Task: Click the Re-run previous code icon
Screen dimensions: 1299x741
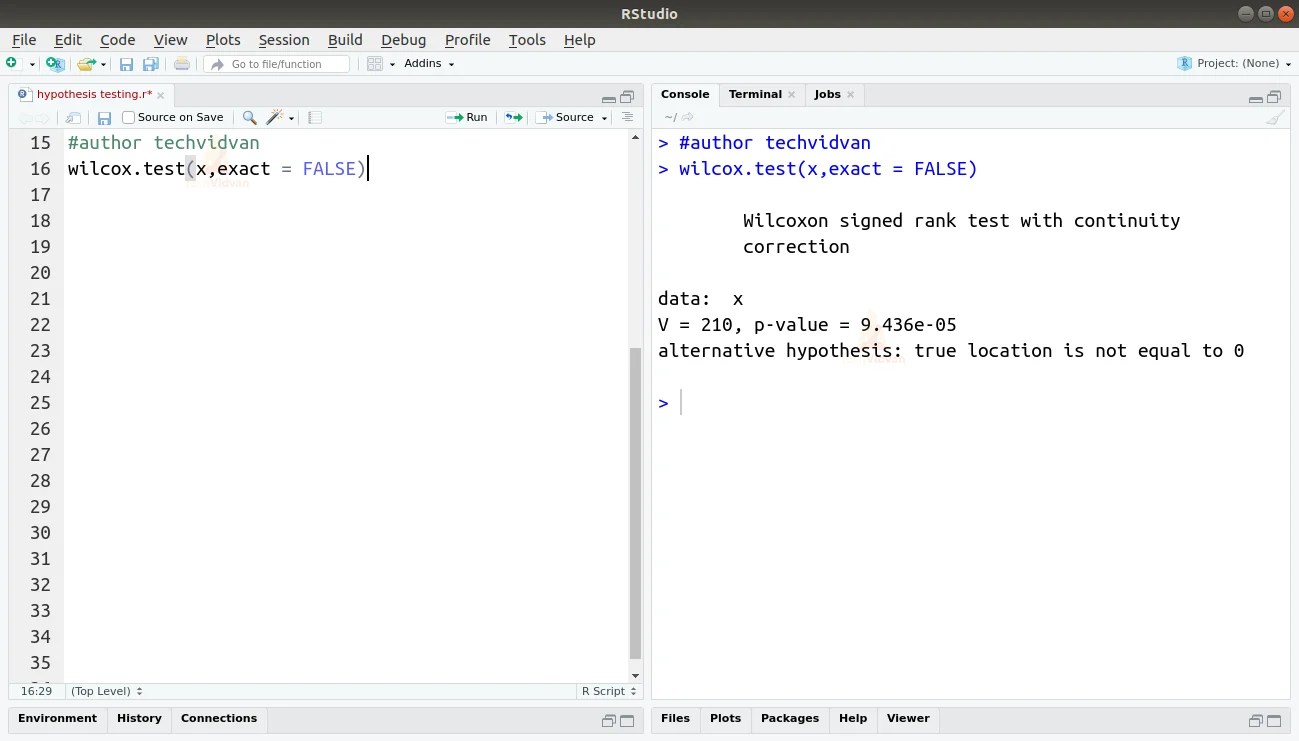Action: coord(513,117)
